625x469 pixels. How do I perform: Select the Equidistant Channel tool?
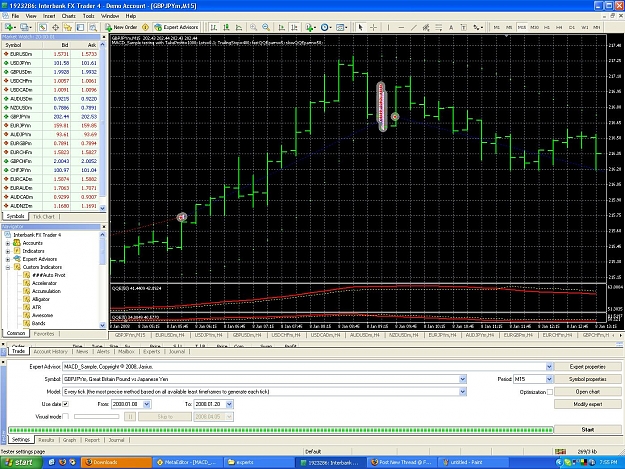point(426,27)
